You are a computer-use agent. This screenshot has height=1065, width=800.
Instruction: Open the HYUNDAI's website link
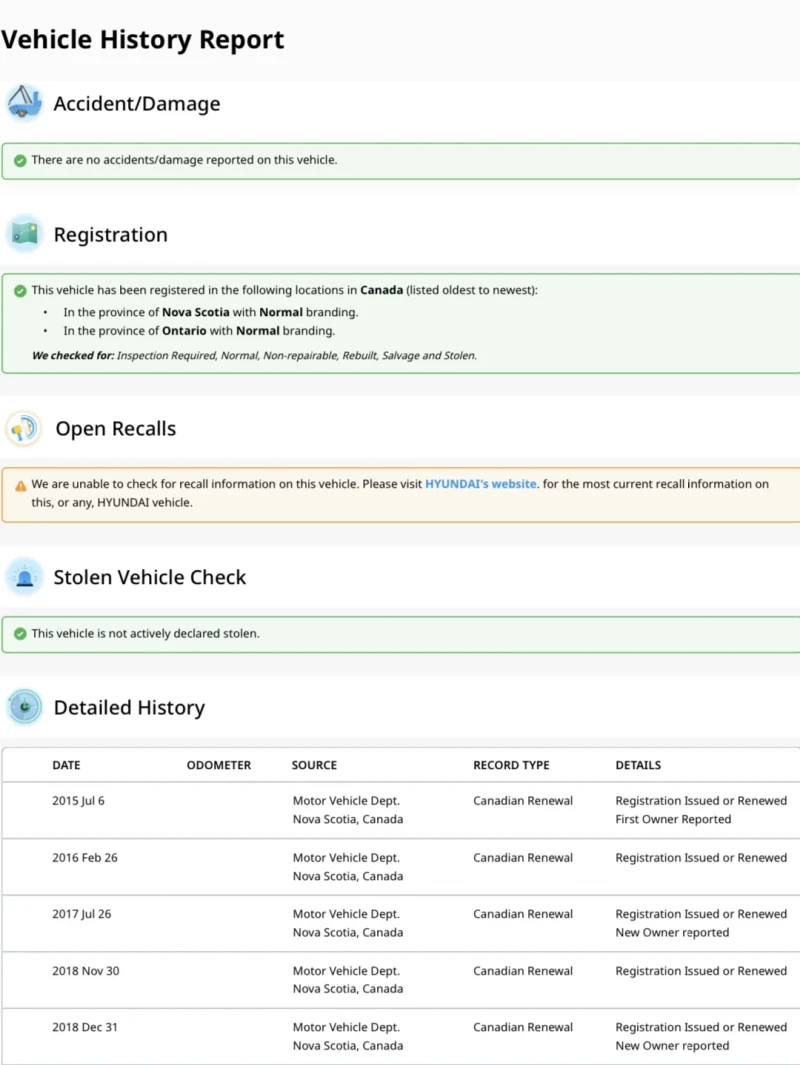coord(481,484)
